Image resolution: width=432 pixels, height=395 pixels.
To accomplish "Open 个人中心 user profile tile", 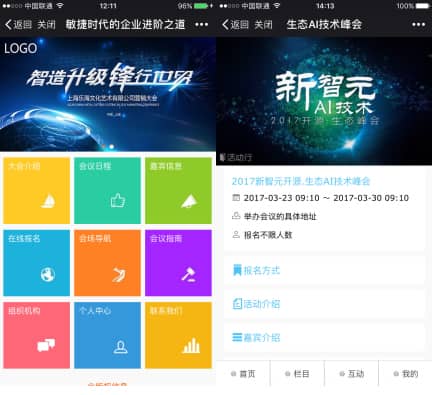I will tap(107, 335).
